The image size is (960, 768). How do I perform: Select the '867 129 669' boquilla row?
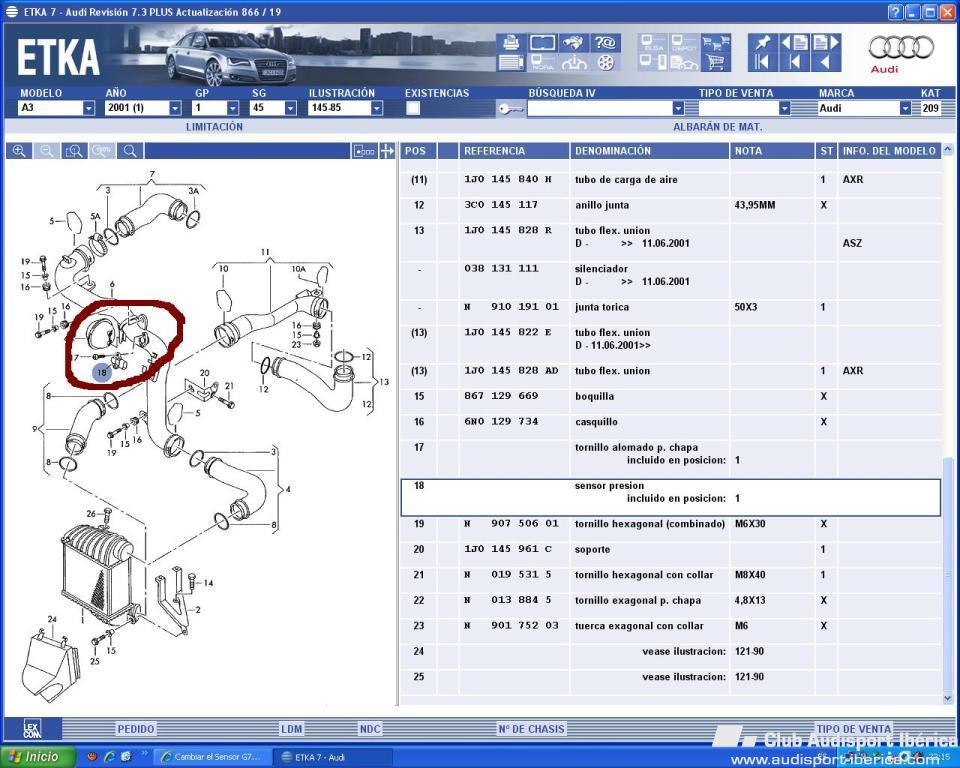(x=670, y=396)
